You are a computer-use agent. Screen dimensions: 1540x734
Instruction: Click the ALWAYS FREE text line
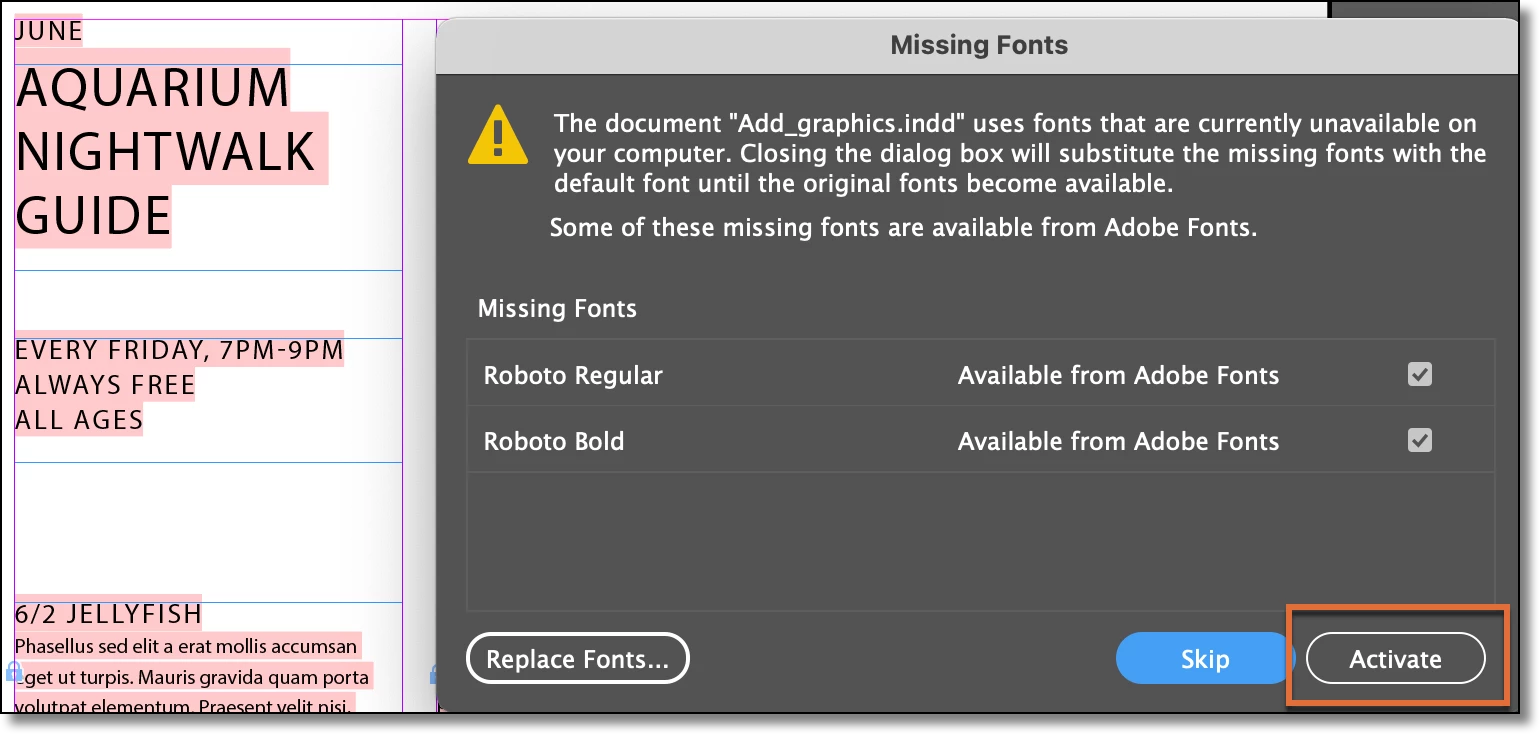coord(105,386)
